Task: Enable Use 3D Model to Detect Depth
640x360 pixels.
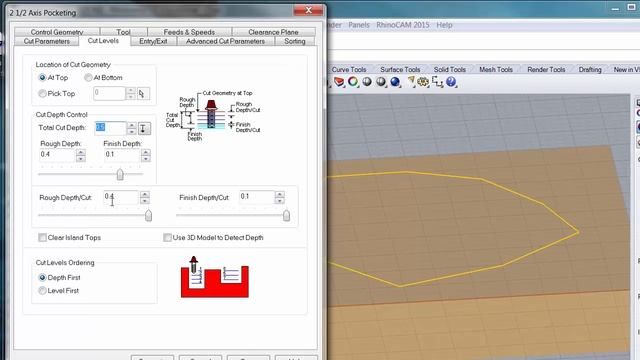Action: point(167,238)
